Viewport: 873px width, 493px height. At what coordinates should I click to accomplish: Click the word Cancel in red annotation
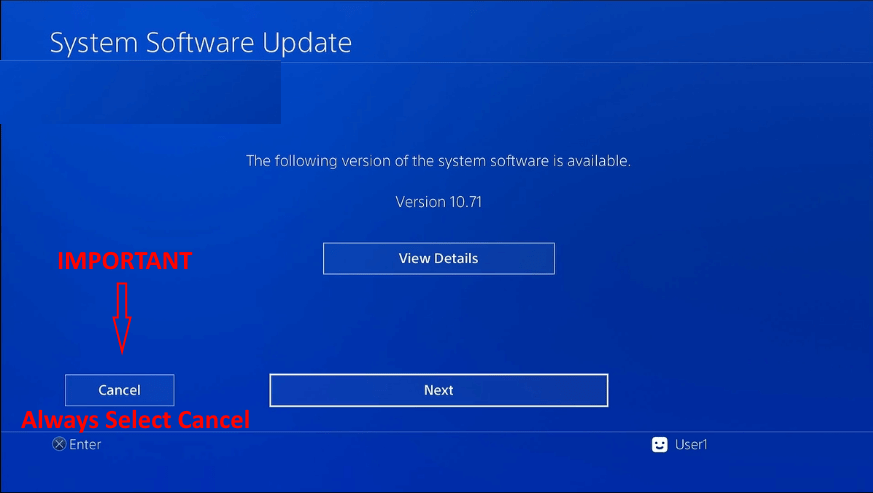tap(214, 420)
